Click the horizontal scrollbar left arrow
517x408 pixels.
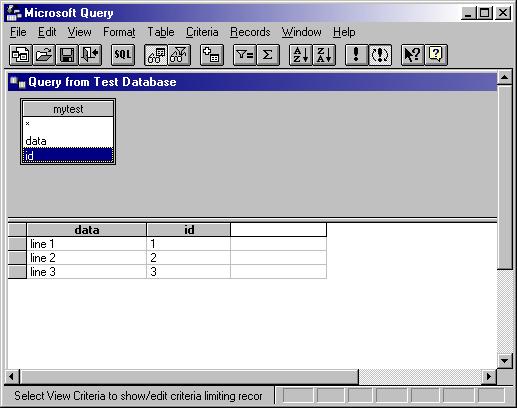pos(12,377)
